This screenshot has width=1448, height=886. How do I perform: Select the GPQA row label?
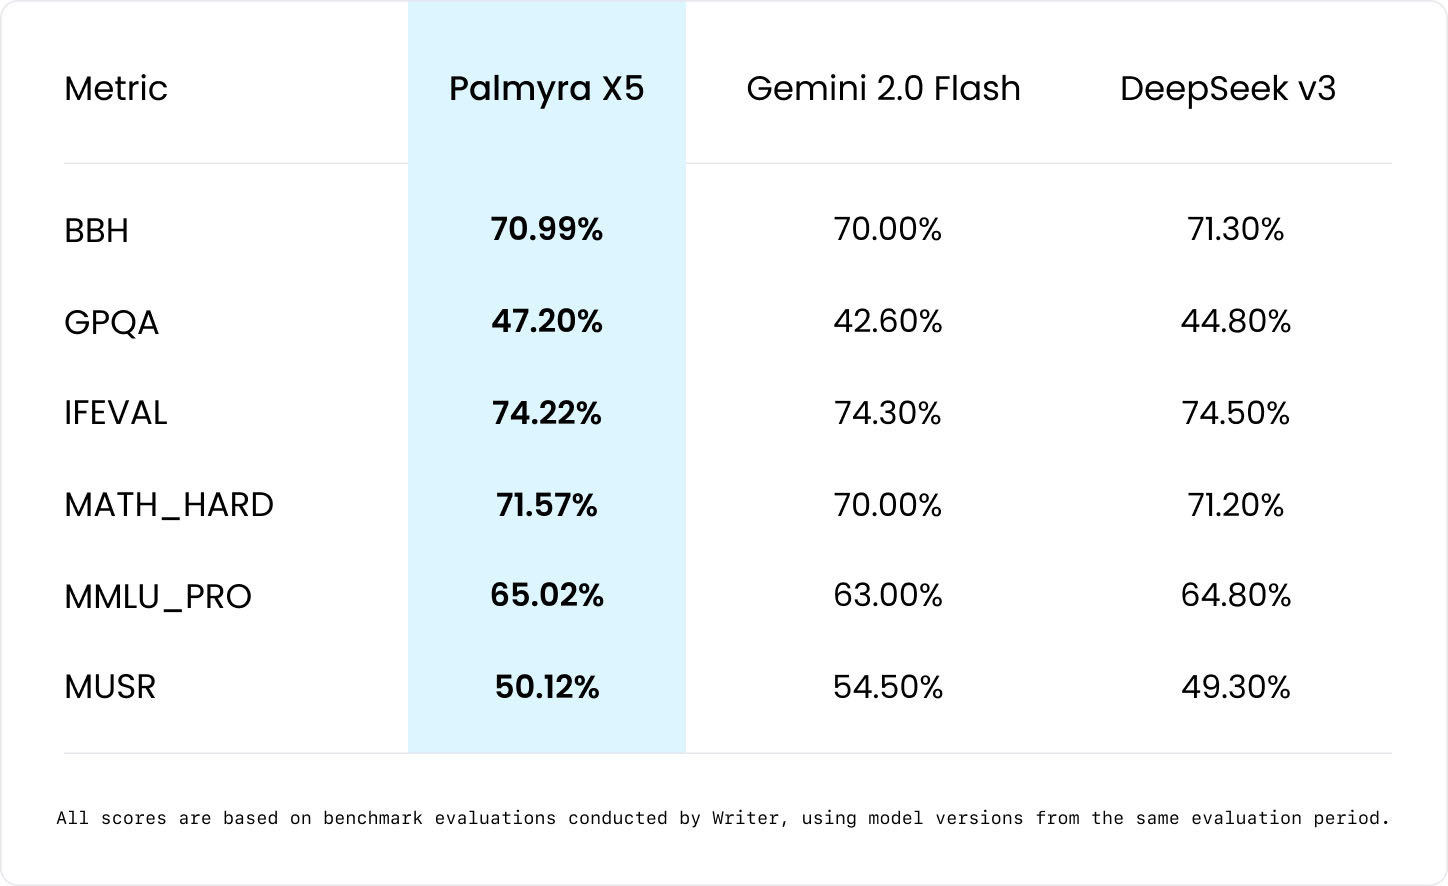tap(111, 322)
